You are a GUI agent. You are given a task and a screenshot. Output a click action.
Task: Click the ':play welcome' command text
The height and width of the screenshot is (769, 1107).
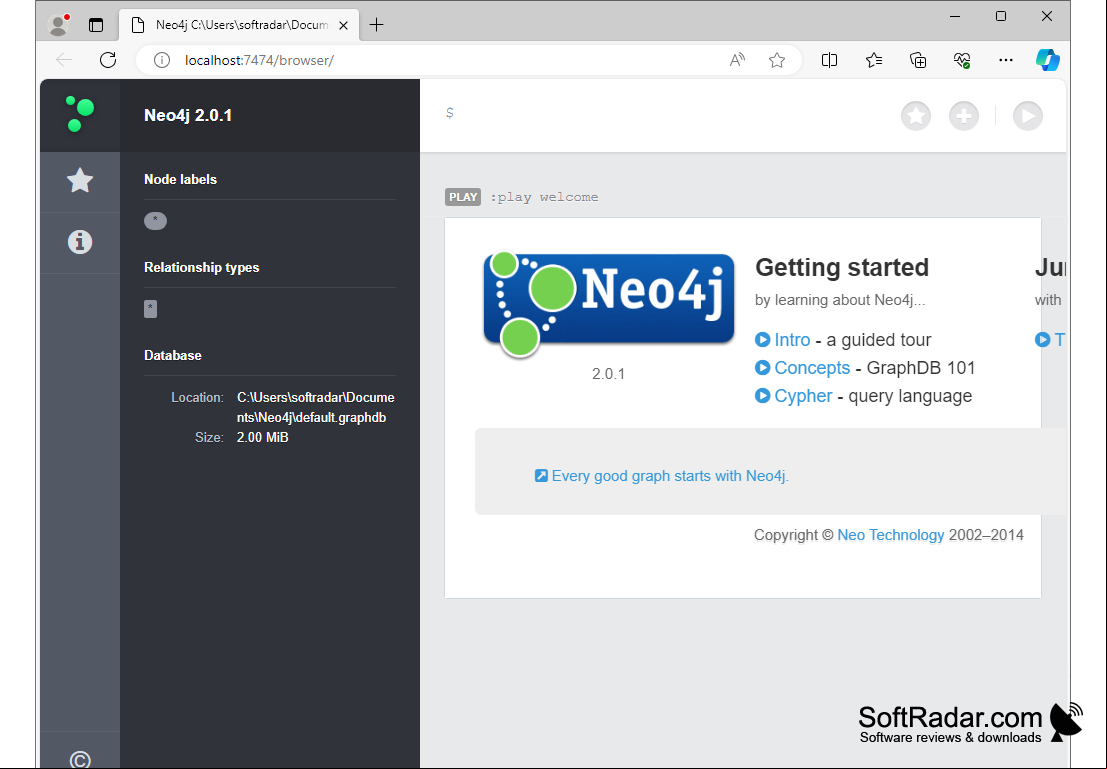544,197
